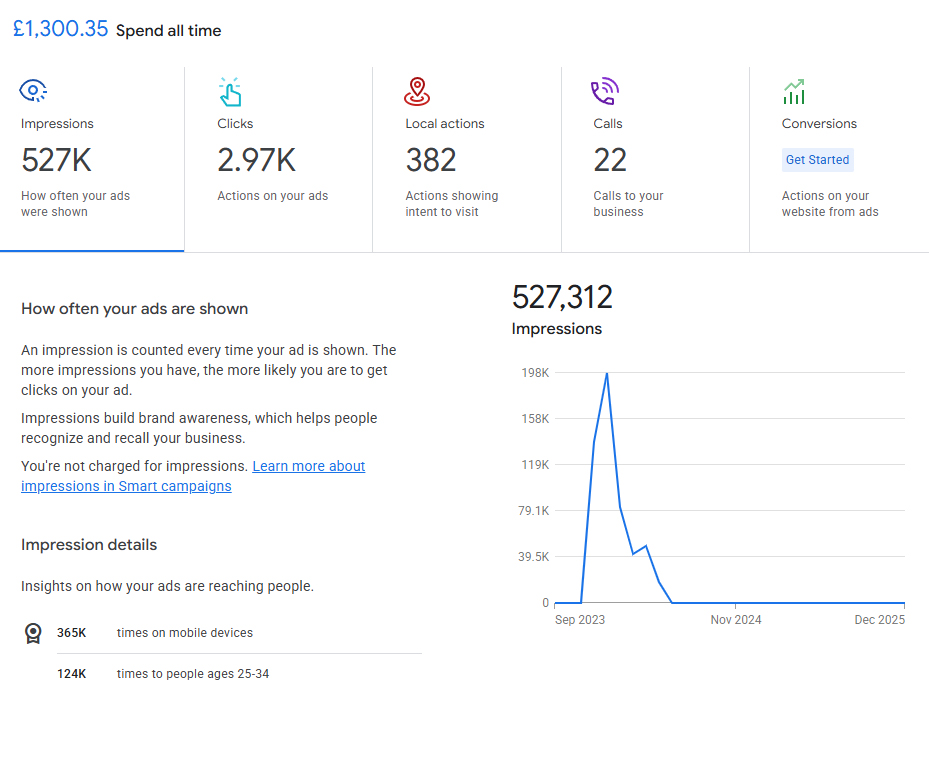Click the impression details badge icon
This screenshot has height=758, width=929.
[33, 633]
